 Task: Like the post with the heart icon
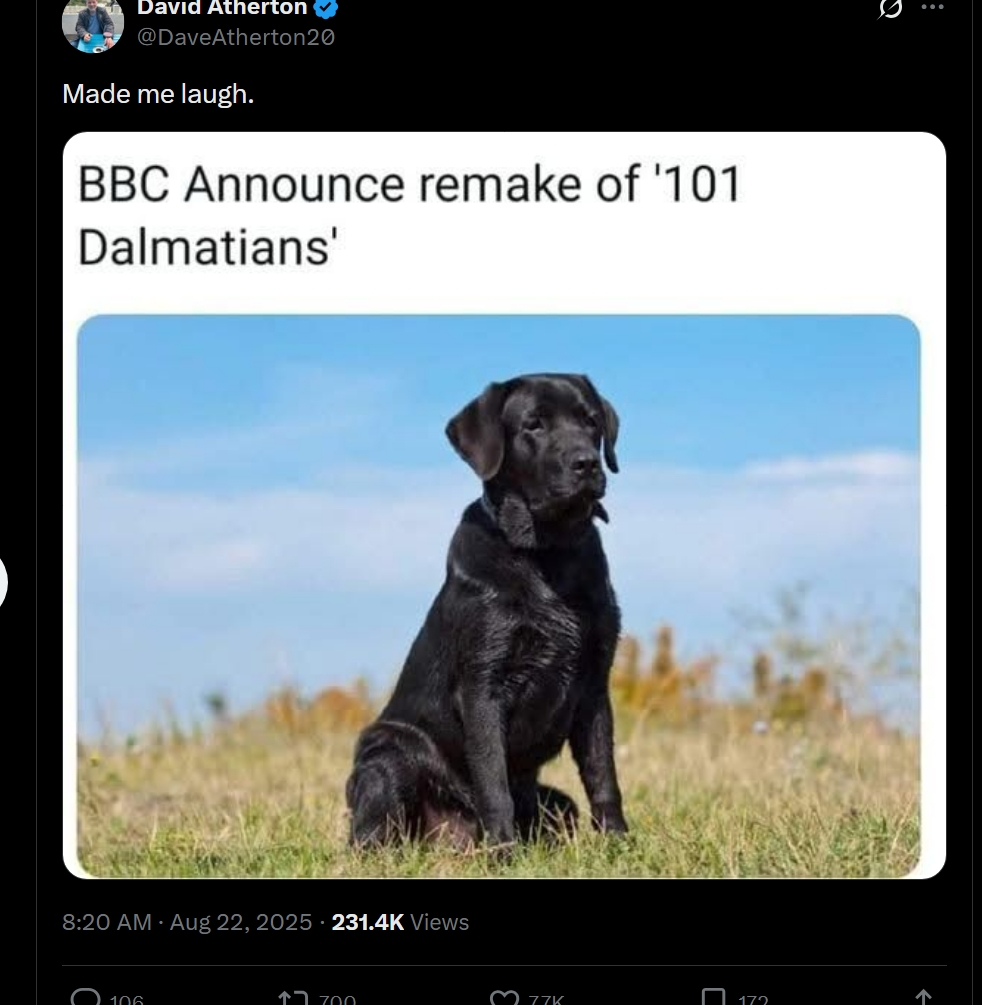503,997
